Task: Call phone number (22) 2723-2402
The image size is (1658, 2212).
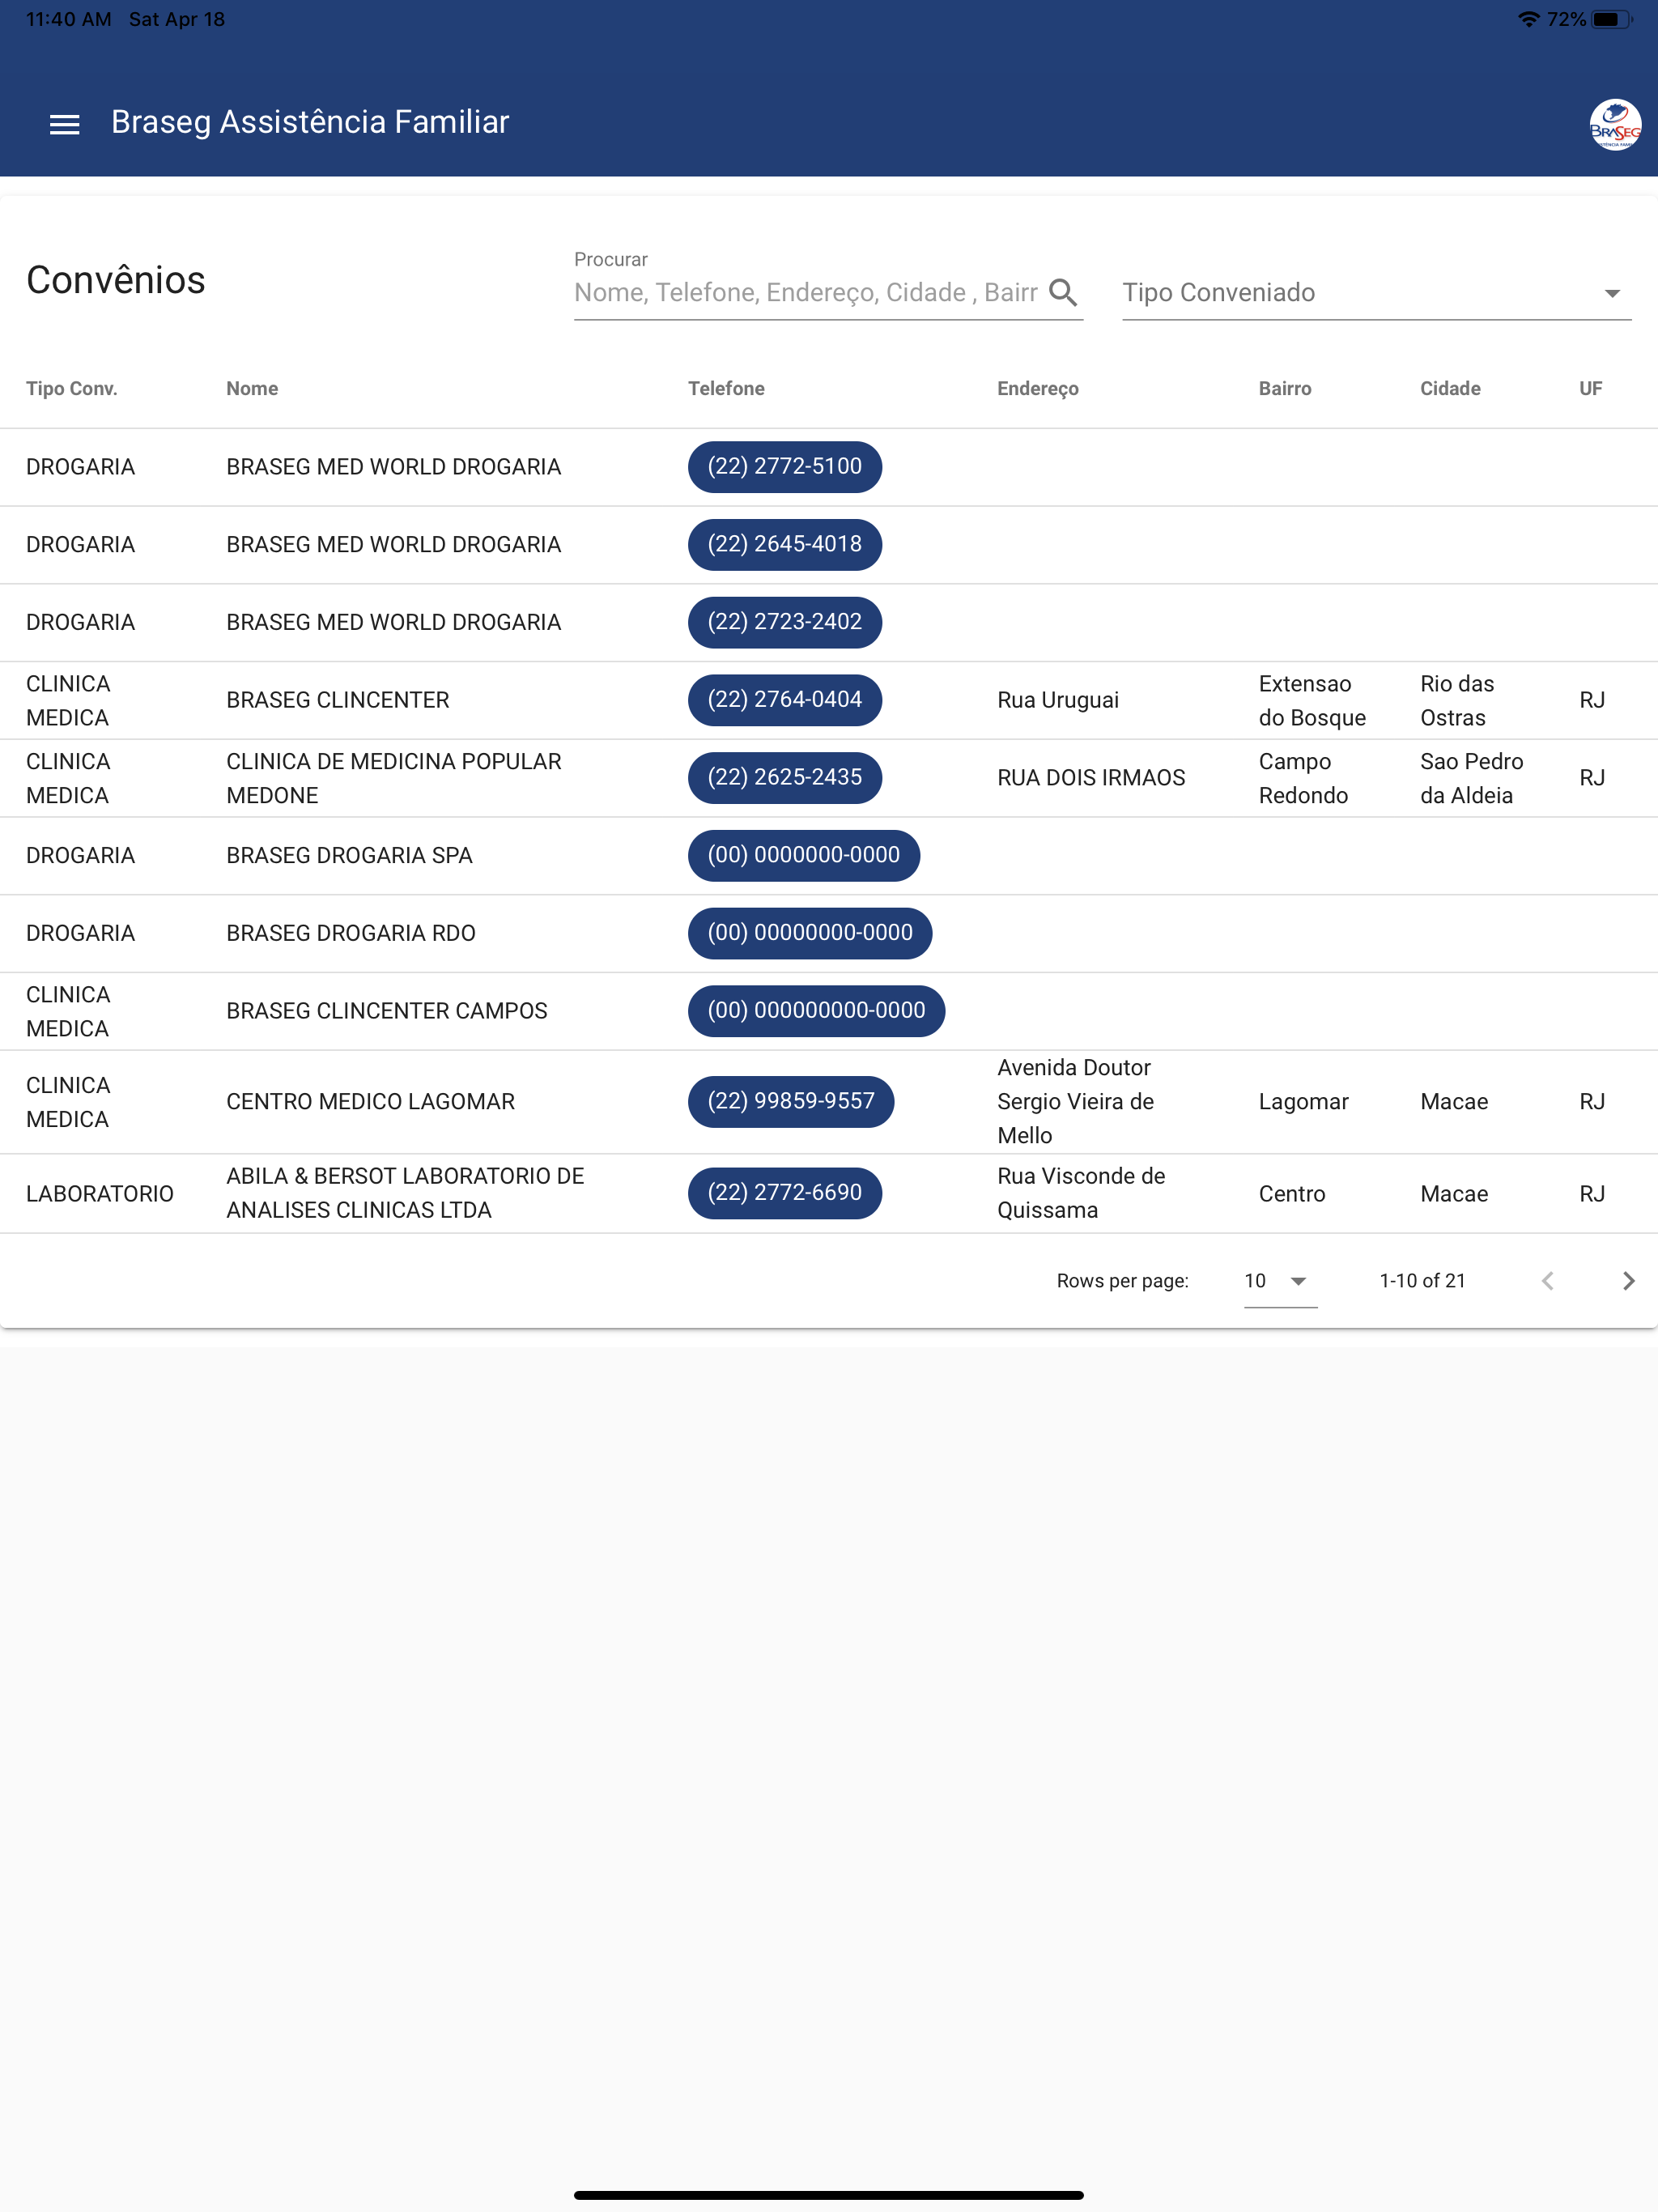Action: tap(785, 622)
